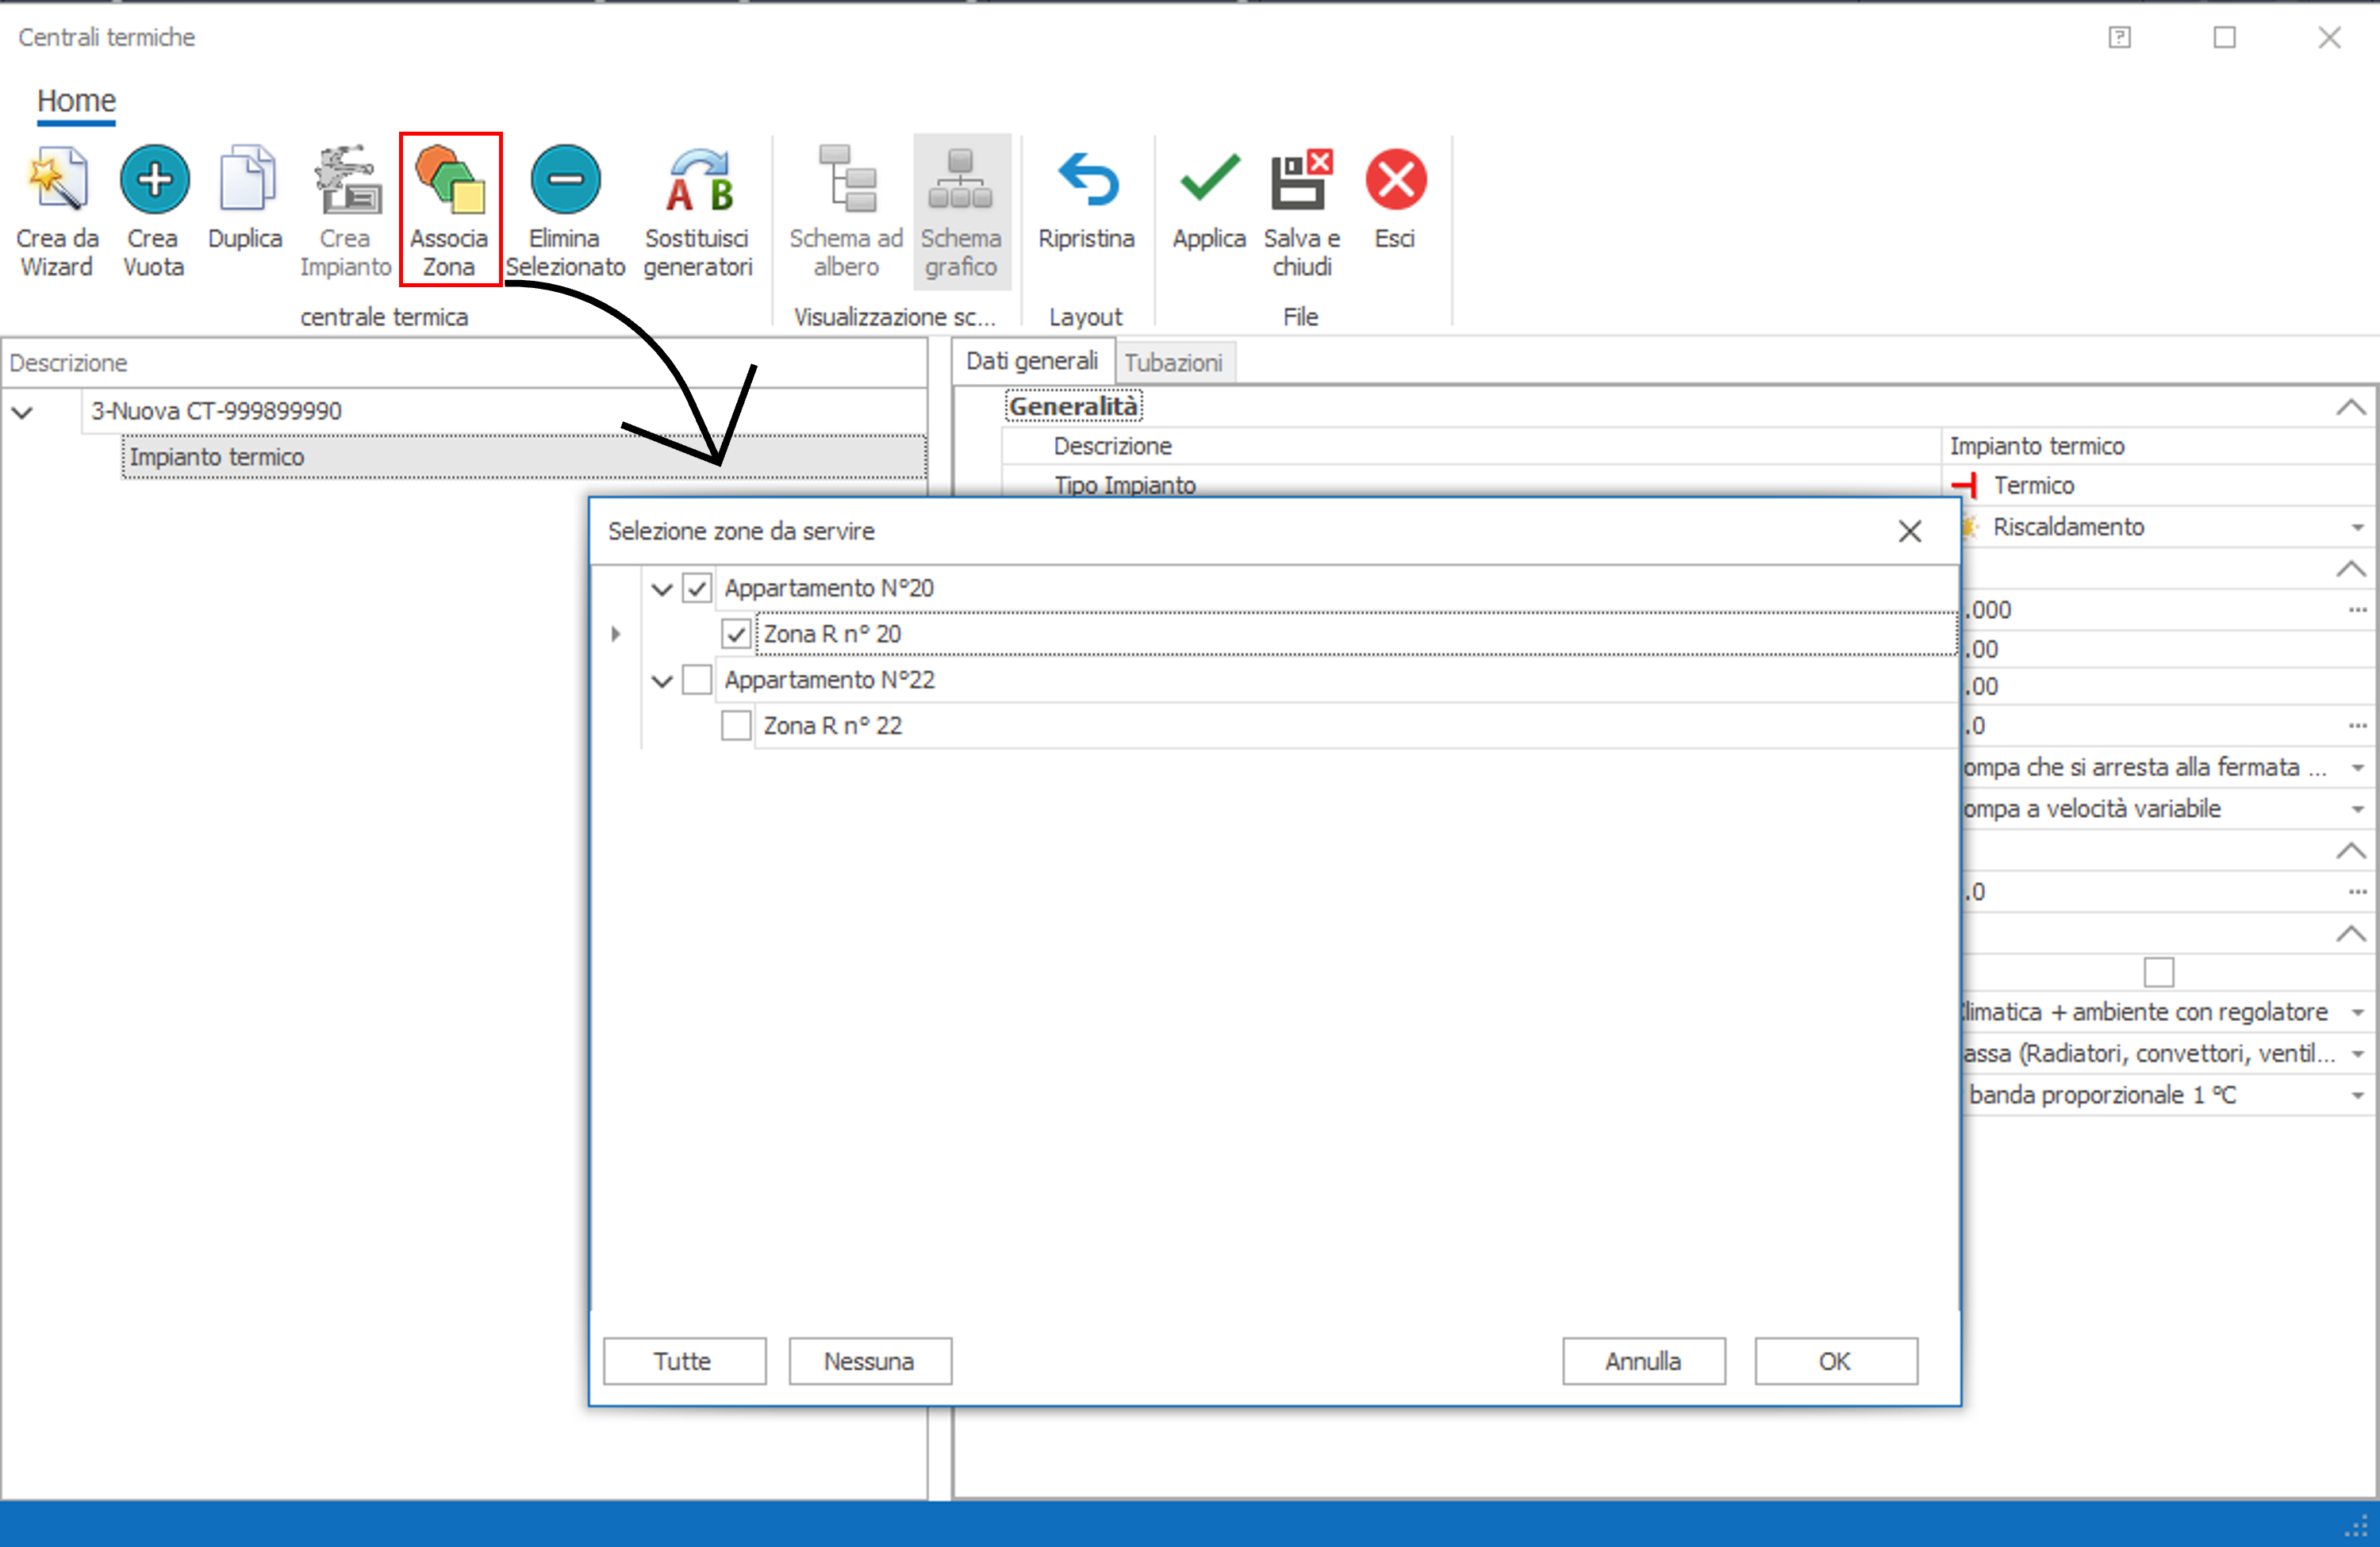Collapse the Generalità section
The width and height of the screenshot is (2380, 1547).
click(2350, 408)
